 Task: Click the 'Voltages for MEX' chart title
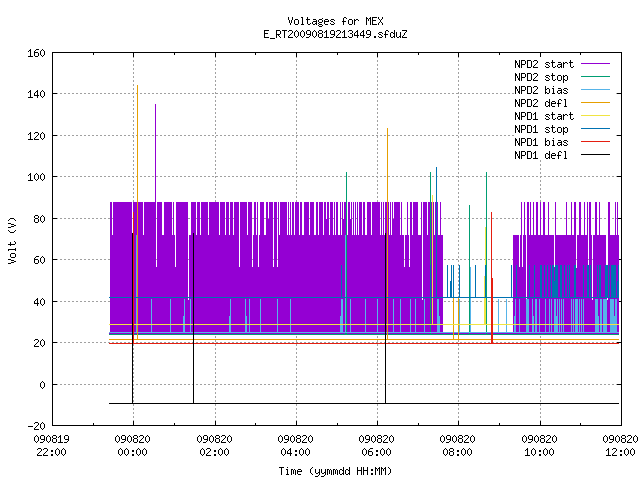pos(335,21)
